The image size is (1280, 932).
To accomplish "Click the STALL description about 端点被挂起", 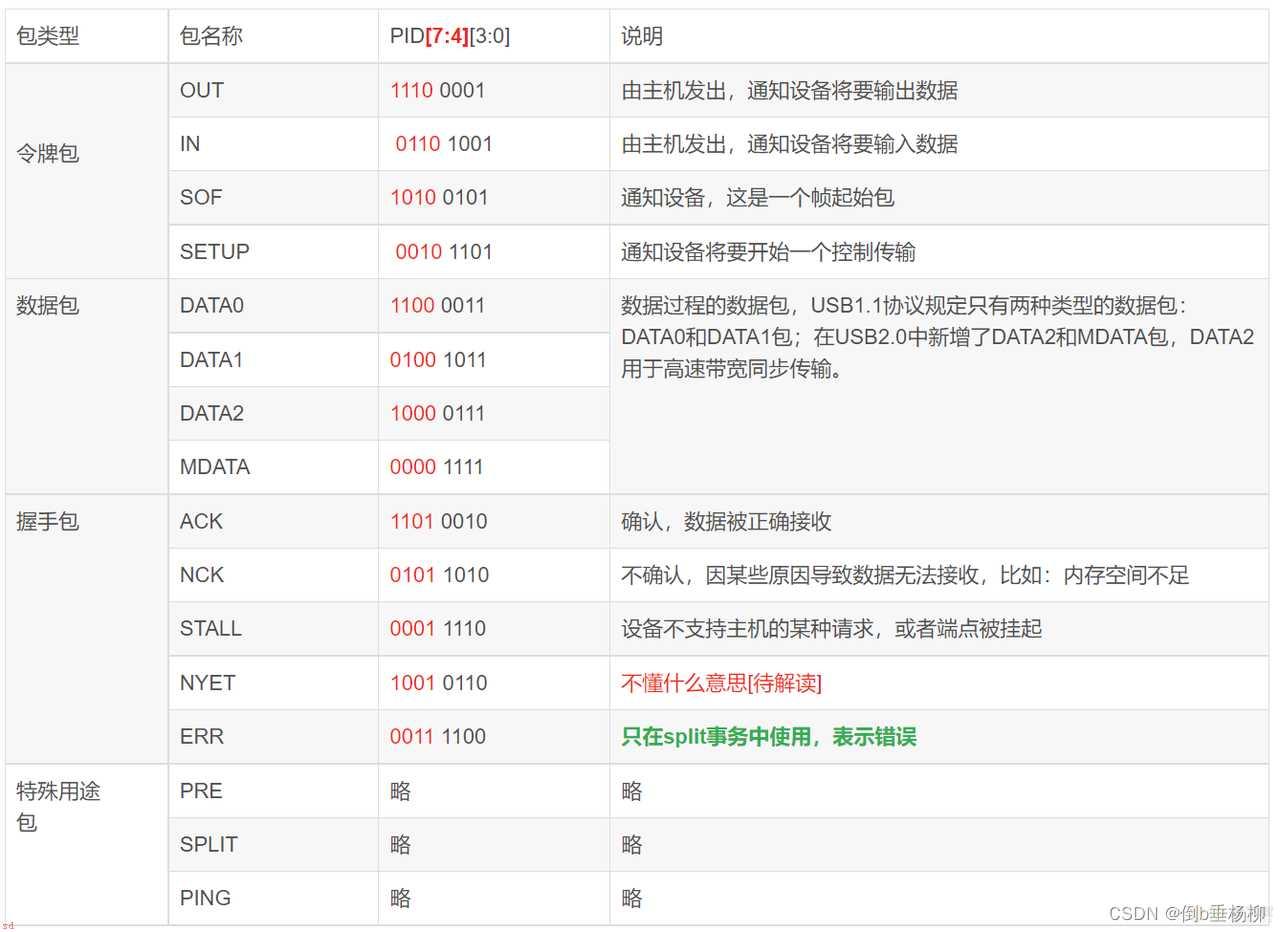I will click(831, 629).
